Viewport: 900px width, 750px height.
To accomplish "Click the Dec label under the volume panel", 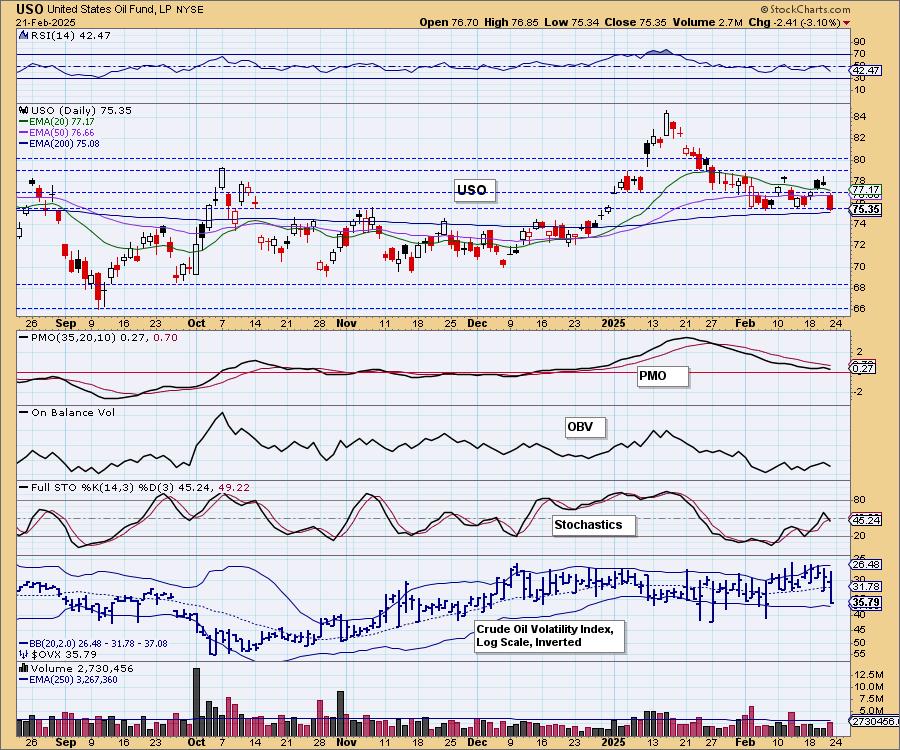I will click(x=477, y=742).
